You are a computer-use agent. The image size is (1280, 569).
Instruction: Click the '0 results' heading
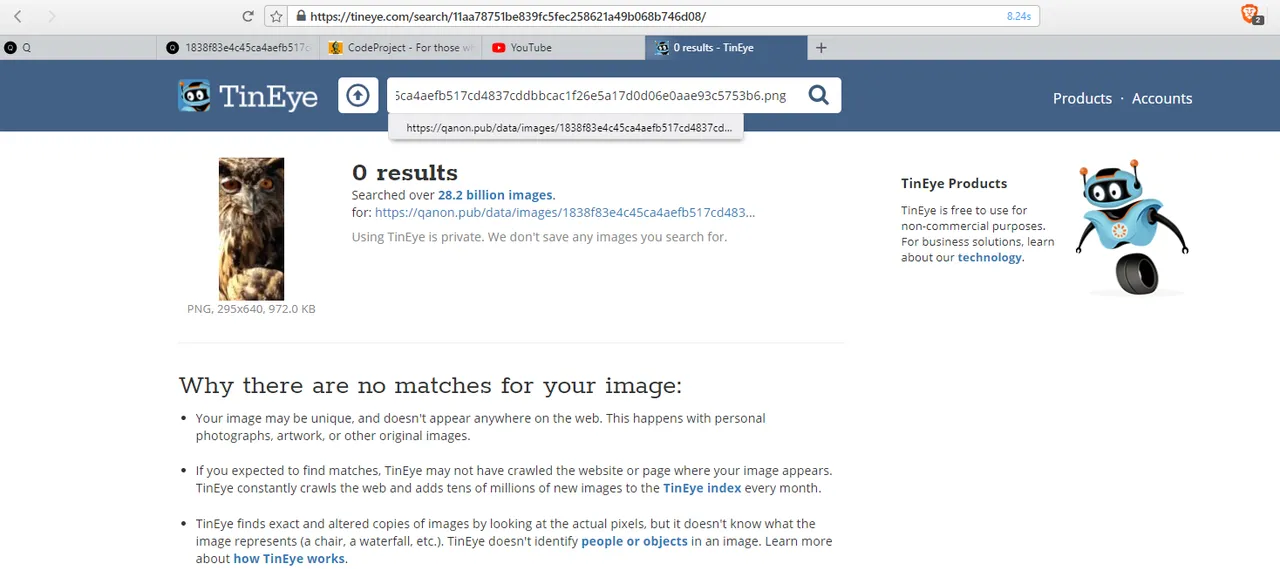[405, 172]
